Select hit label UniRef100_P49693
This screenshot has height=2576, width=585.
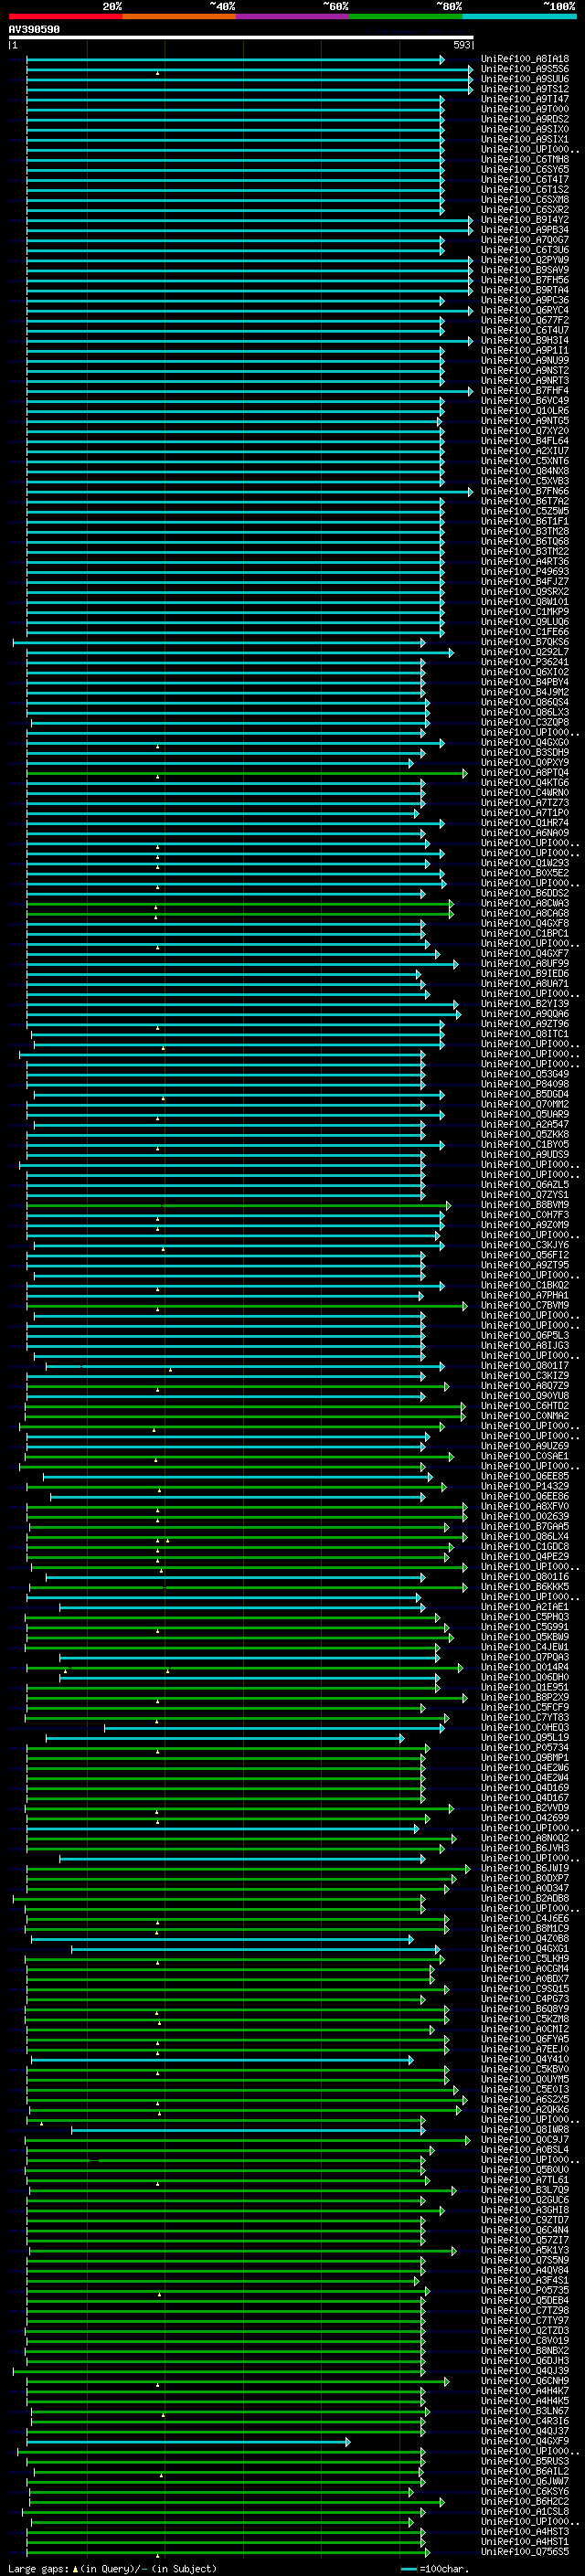(525, 572)
